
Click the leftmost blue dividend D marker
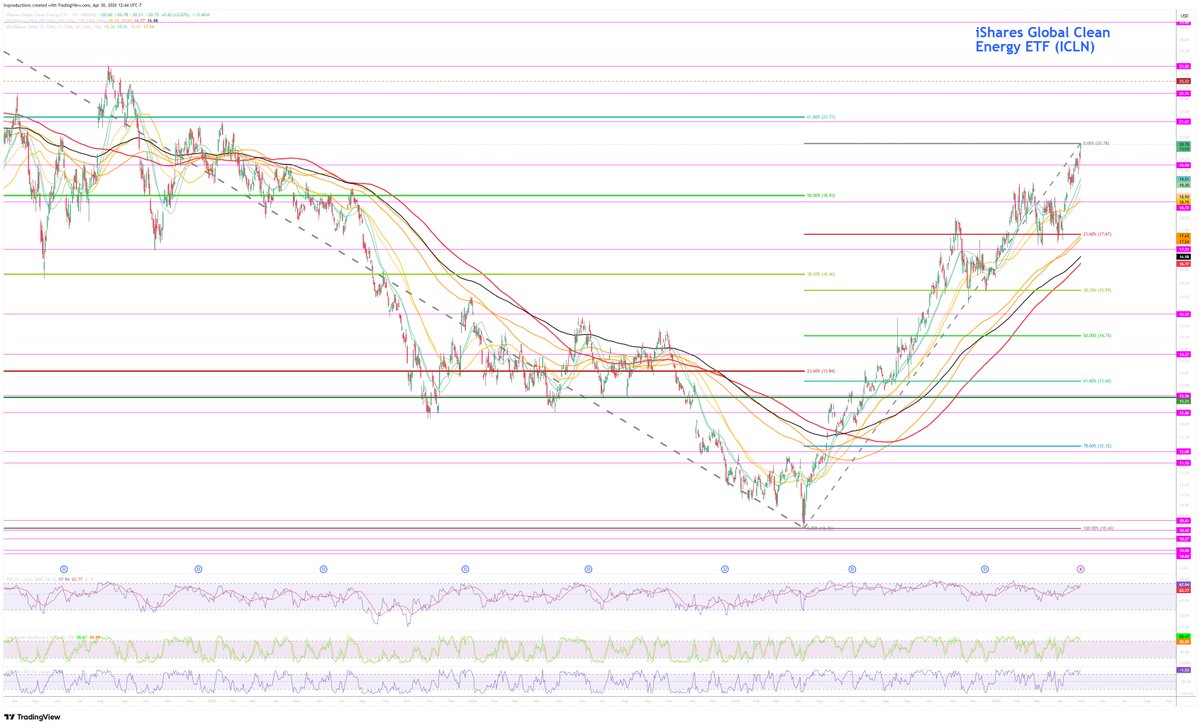pos(64,568)
